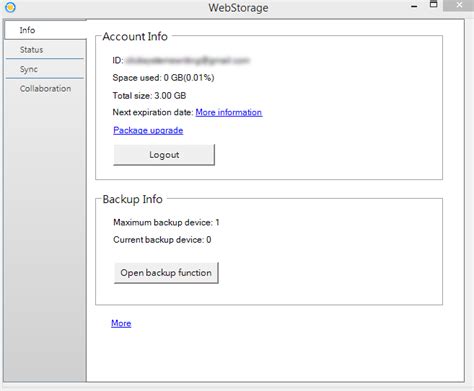Select the 'Total size: 3.00 GB' text
The height and width of the screenshot is (391, 474).
[x=149, y=96]
